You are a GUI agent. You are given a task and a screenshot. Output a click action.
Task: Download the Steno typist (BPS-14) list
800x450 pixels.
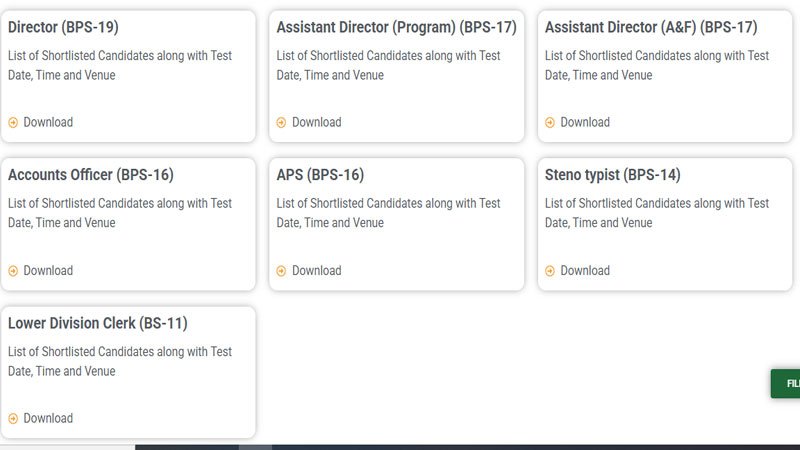(585, 271)
